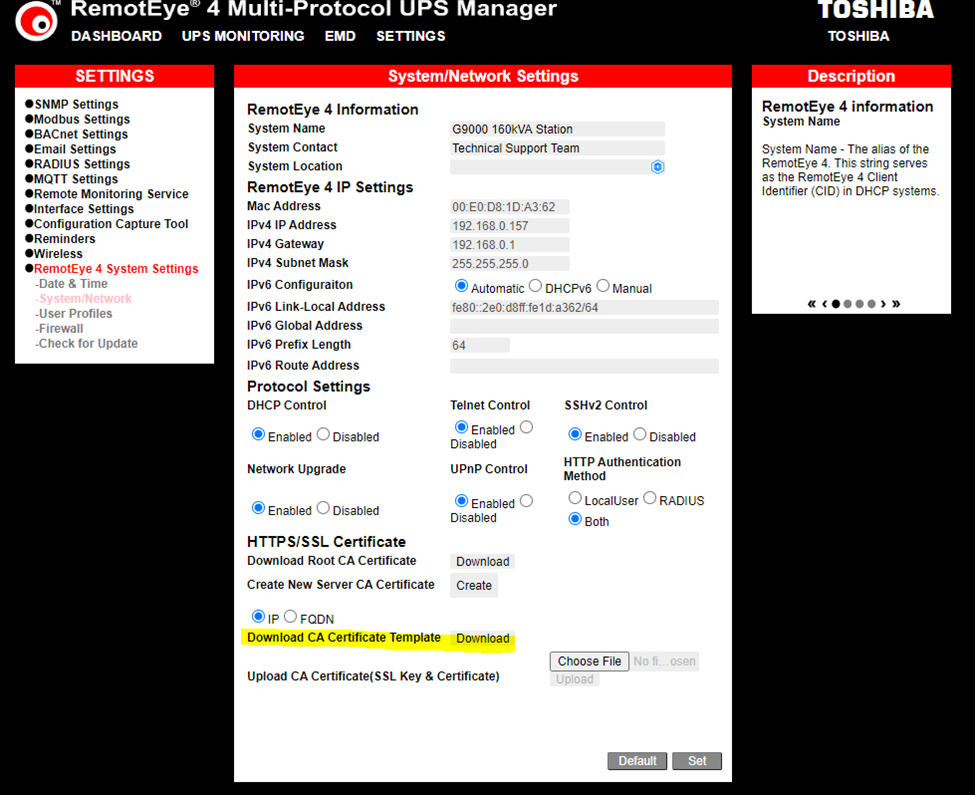The height and width of the screenshot is (795, 975).
Task: Expand RemotEye 4 System Settings in sidebar
Action: [116, 269]
